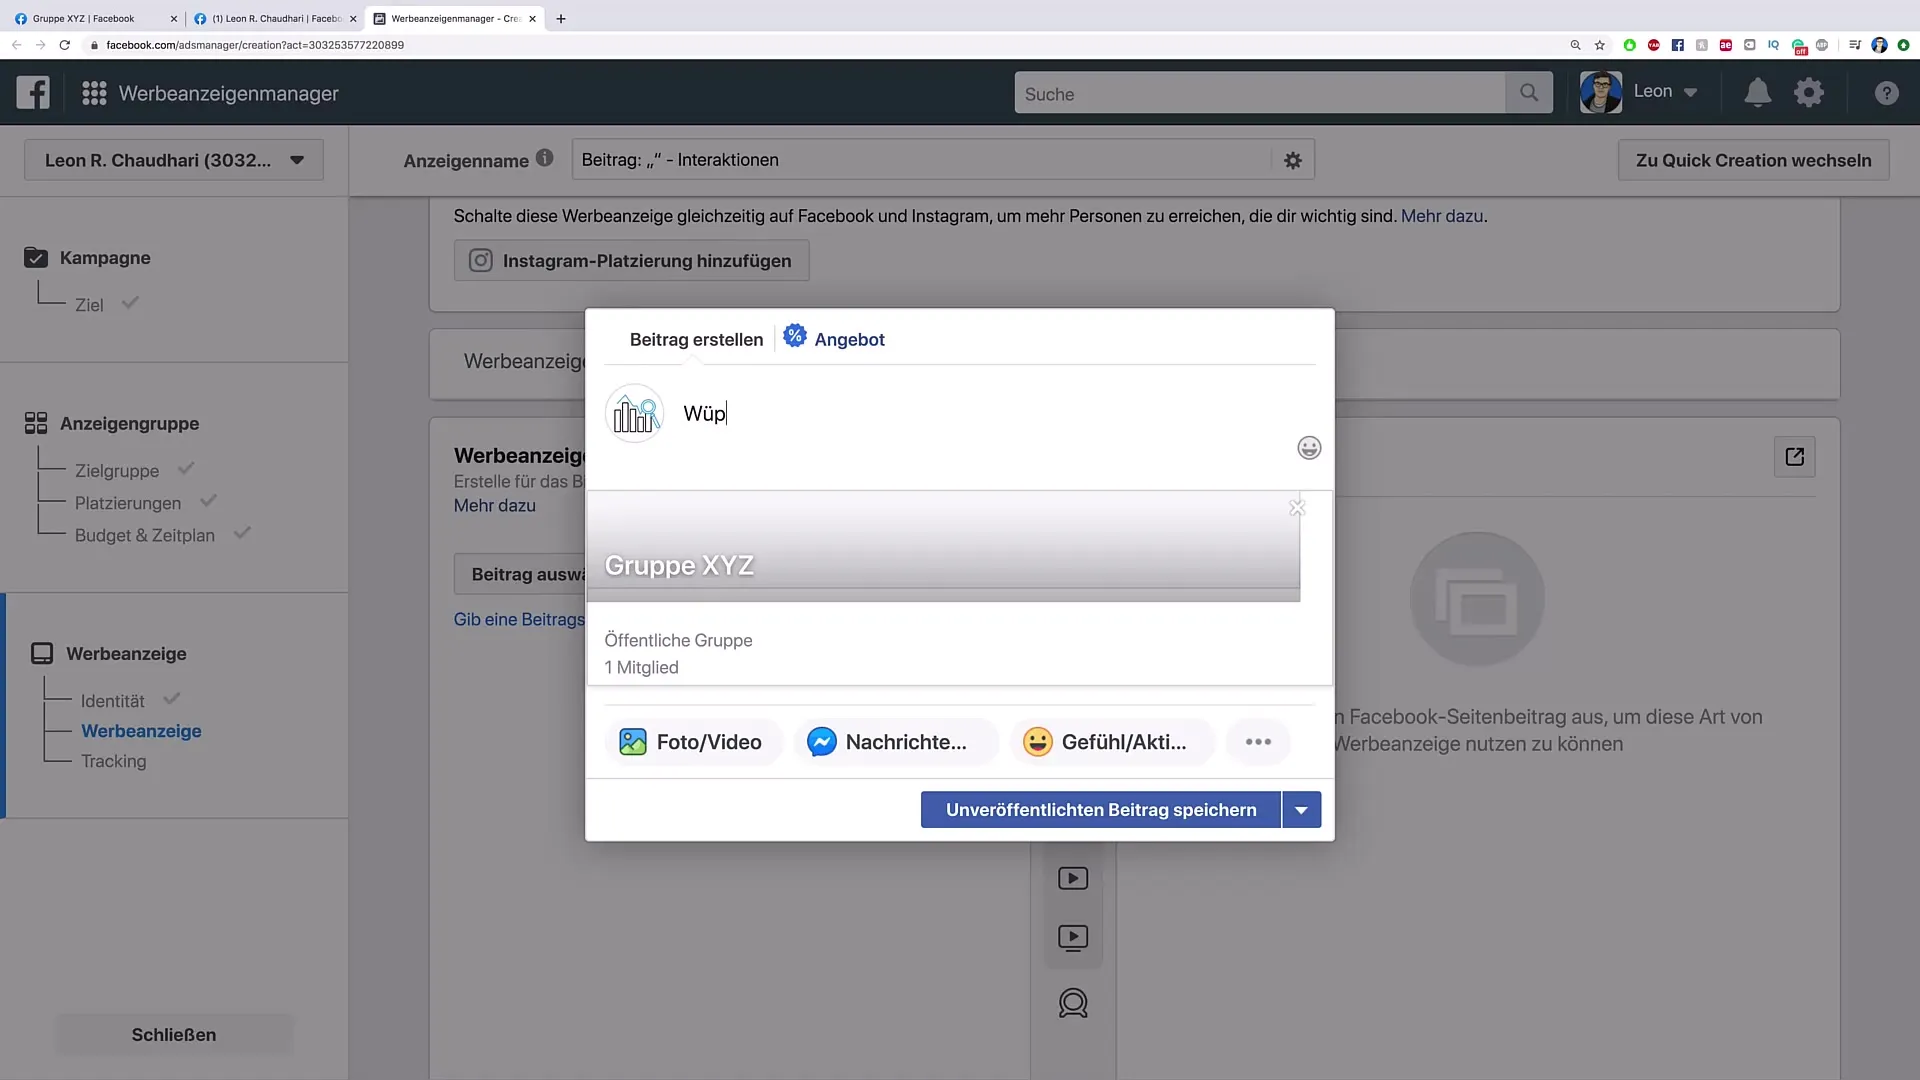Screen dimensions: 1920x1080
Task: Go to Zielgruppe in sidebar
Action: pos(117,471)
